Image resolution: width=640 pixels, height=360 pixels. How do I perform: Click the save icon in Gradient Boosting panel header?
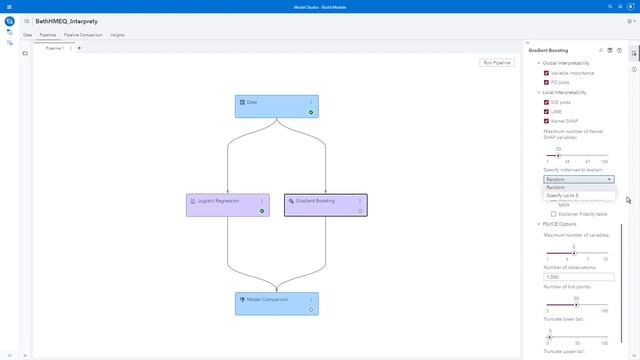610,50
